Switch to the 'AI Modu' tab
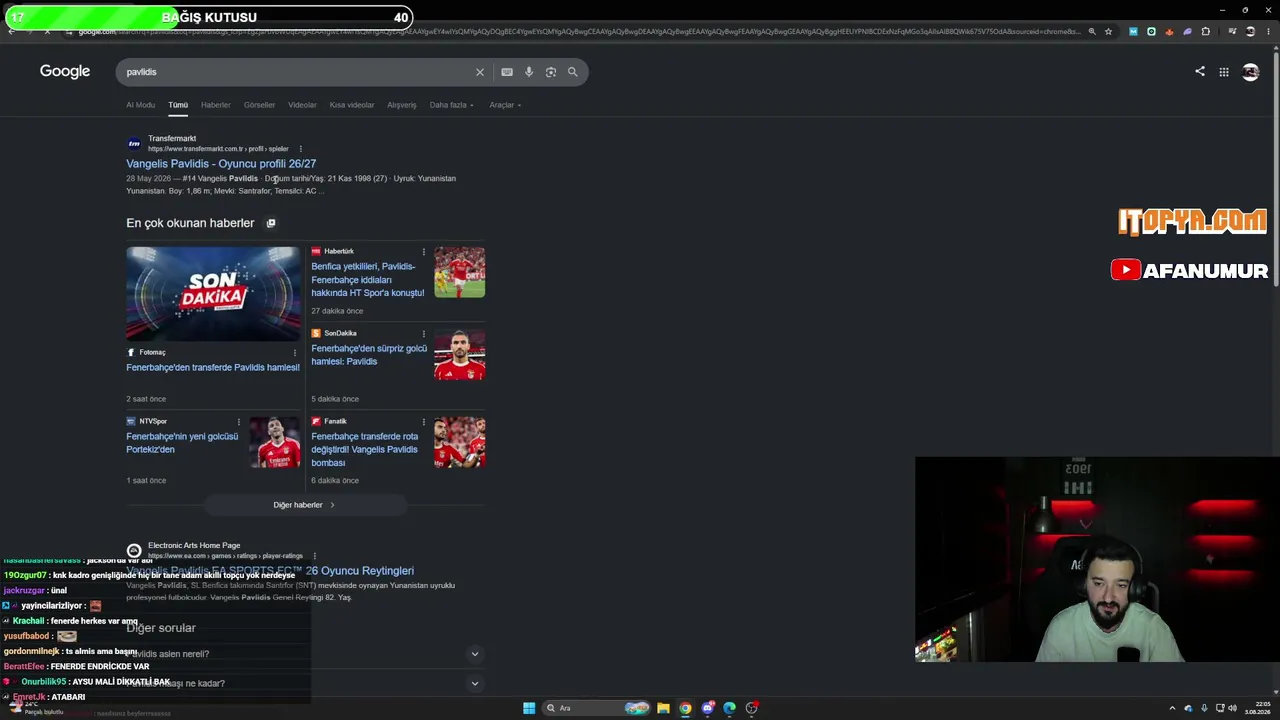This screenshot has height=720, width=1280. (x=140, y=105)
